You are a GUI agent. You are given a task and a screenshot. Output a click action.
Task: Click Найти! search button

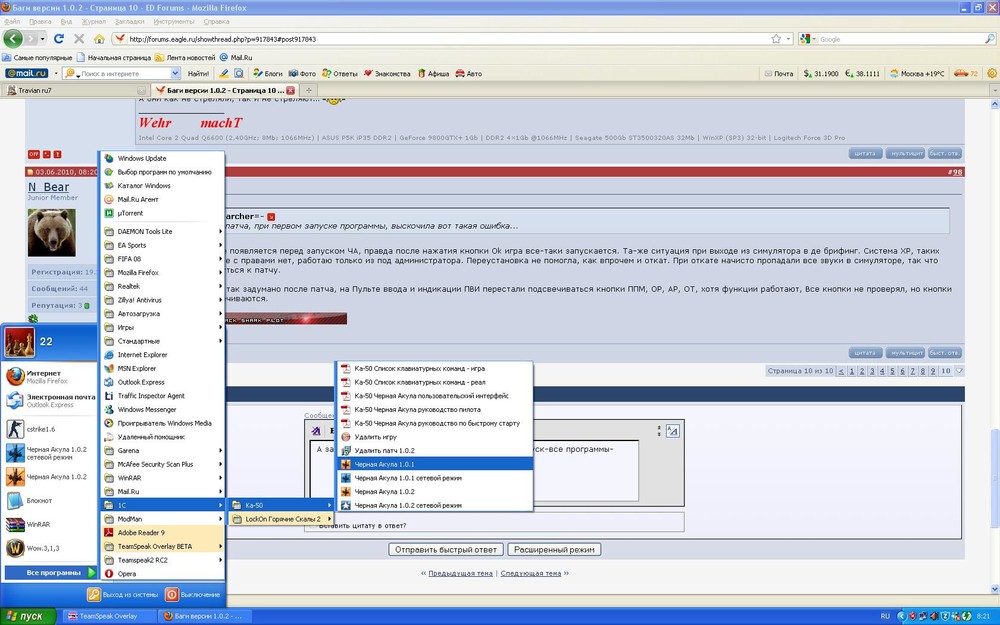[x=198, y=73]
